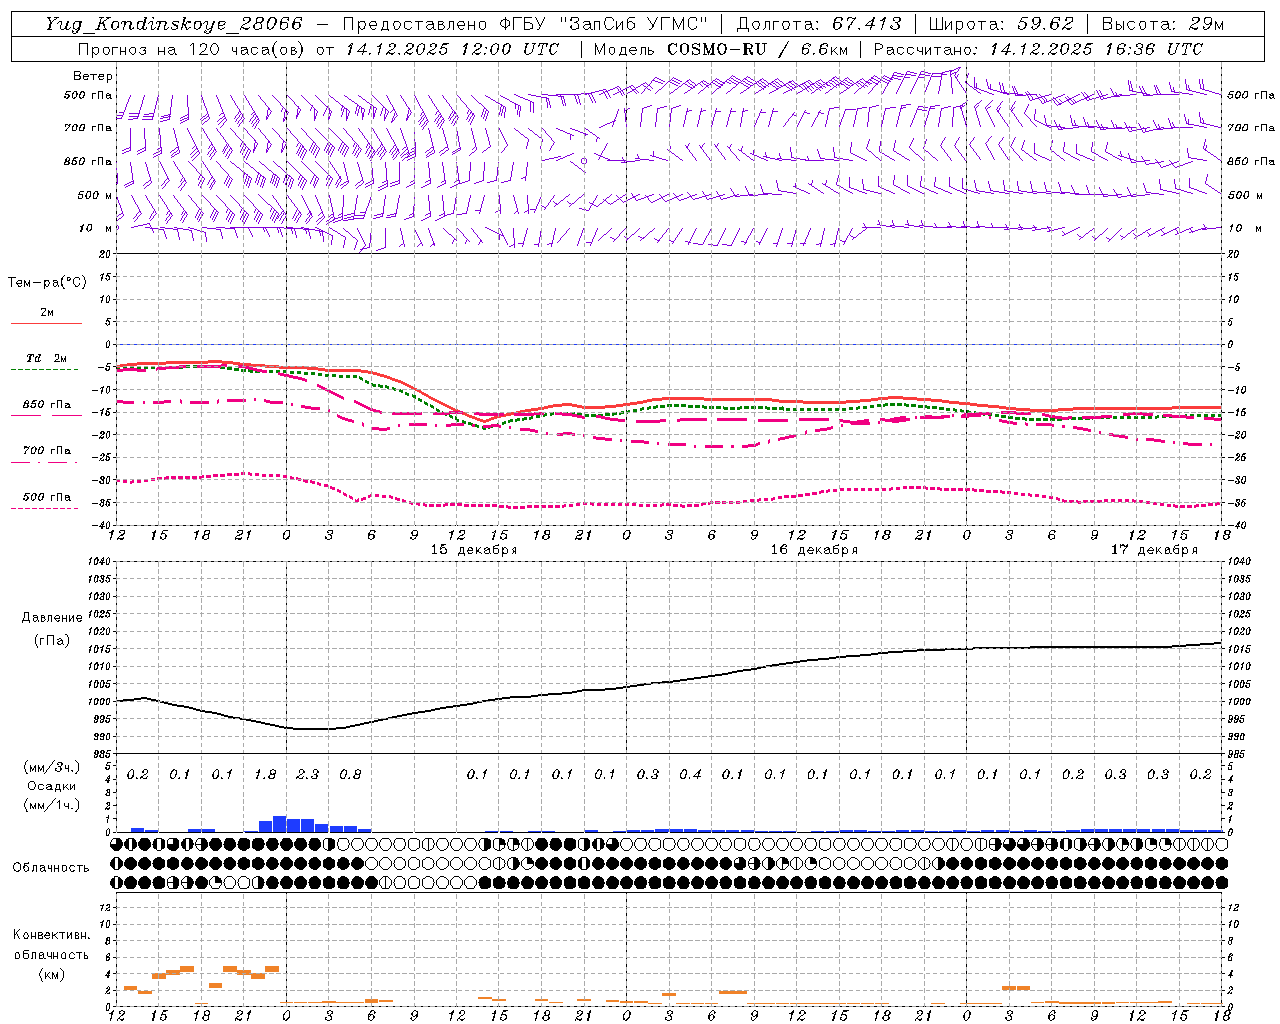Select the provider text ФГБУ "ЗапСиб УГМС"

(606, 24)
